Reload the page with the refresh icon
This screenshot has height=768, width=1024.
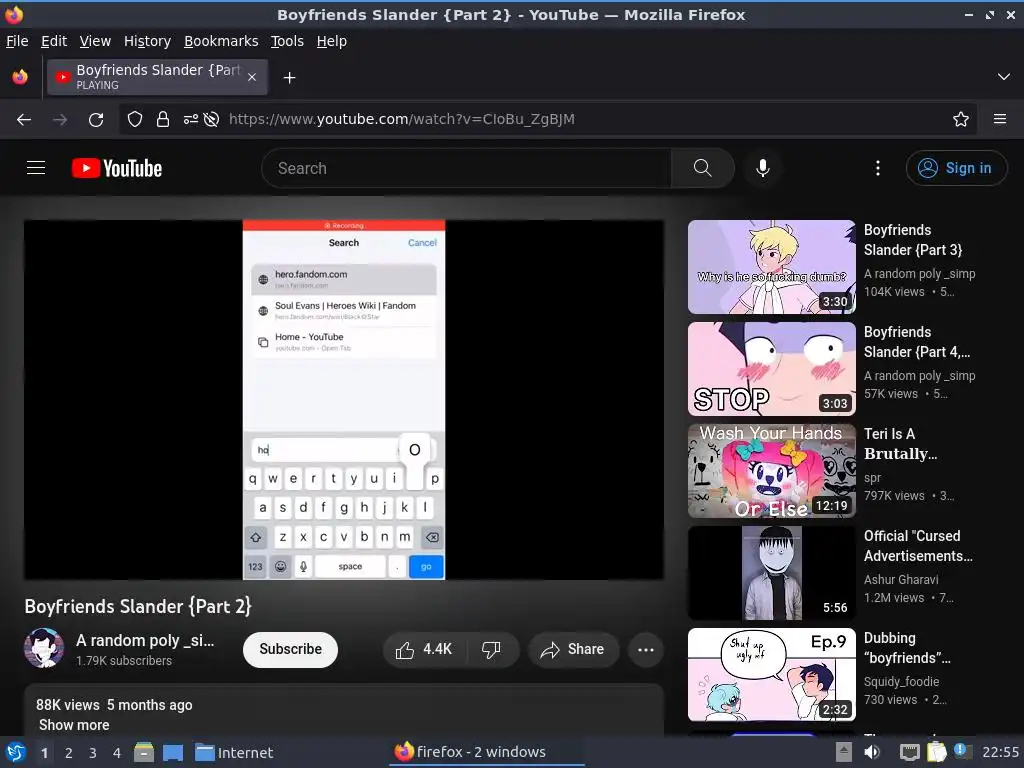pyautogui.click(x=96, y=120)
